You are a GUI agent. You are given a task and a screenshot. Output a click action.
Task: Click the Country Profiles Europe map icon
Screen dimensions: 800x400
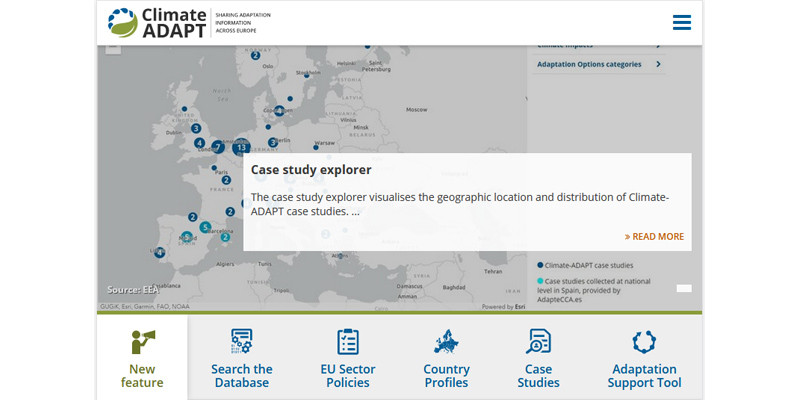(x=446, y=342)
